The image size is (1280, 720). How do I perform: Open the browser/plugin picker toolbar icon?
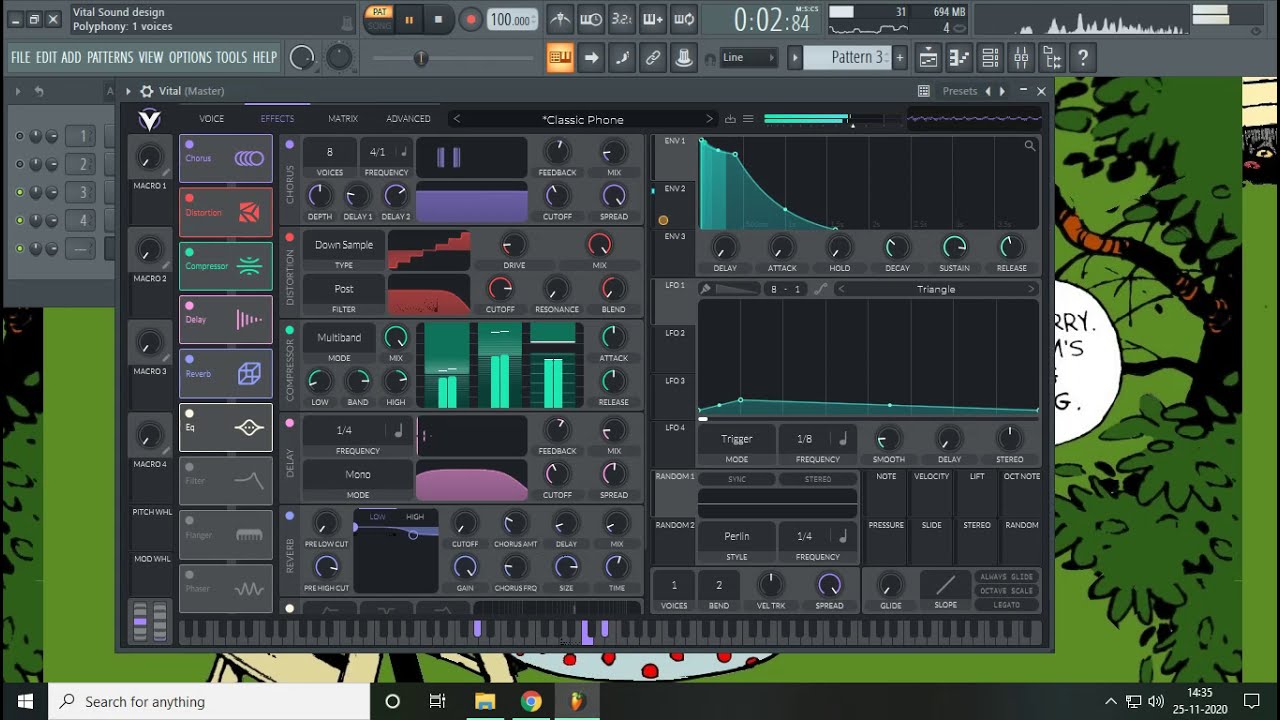point(1051,57)
